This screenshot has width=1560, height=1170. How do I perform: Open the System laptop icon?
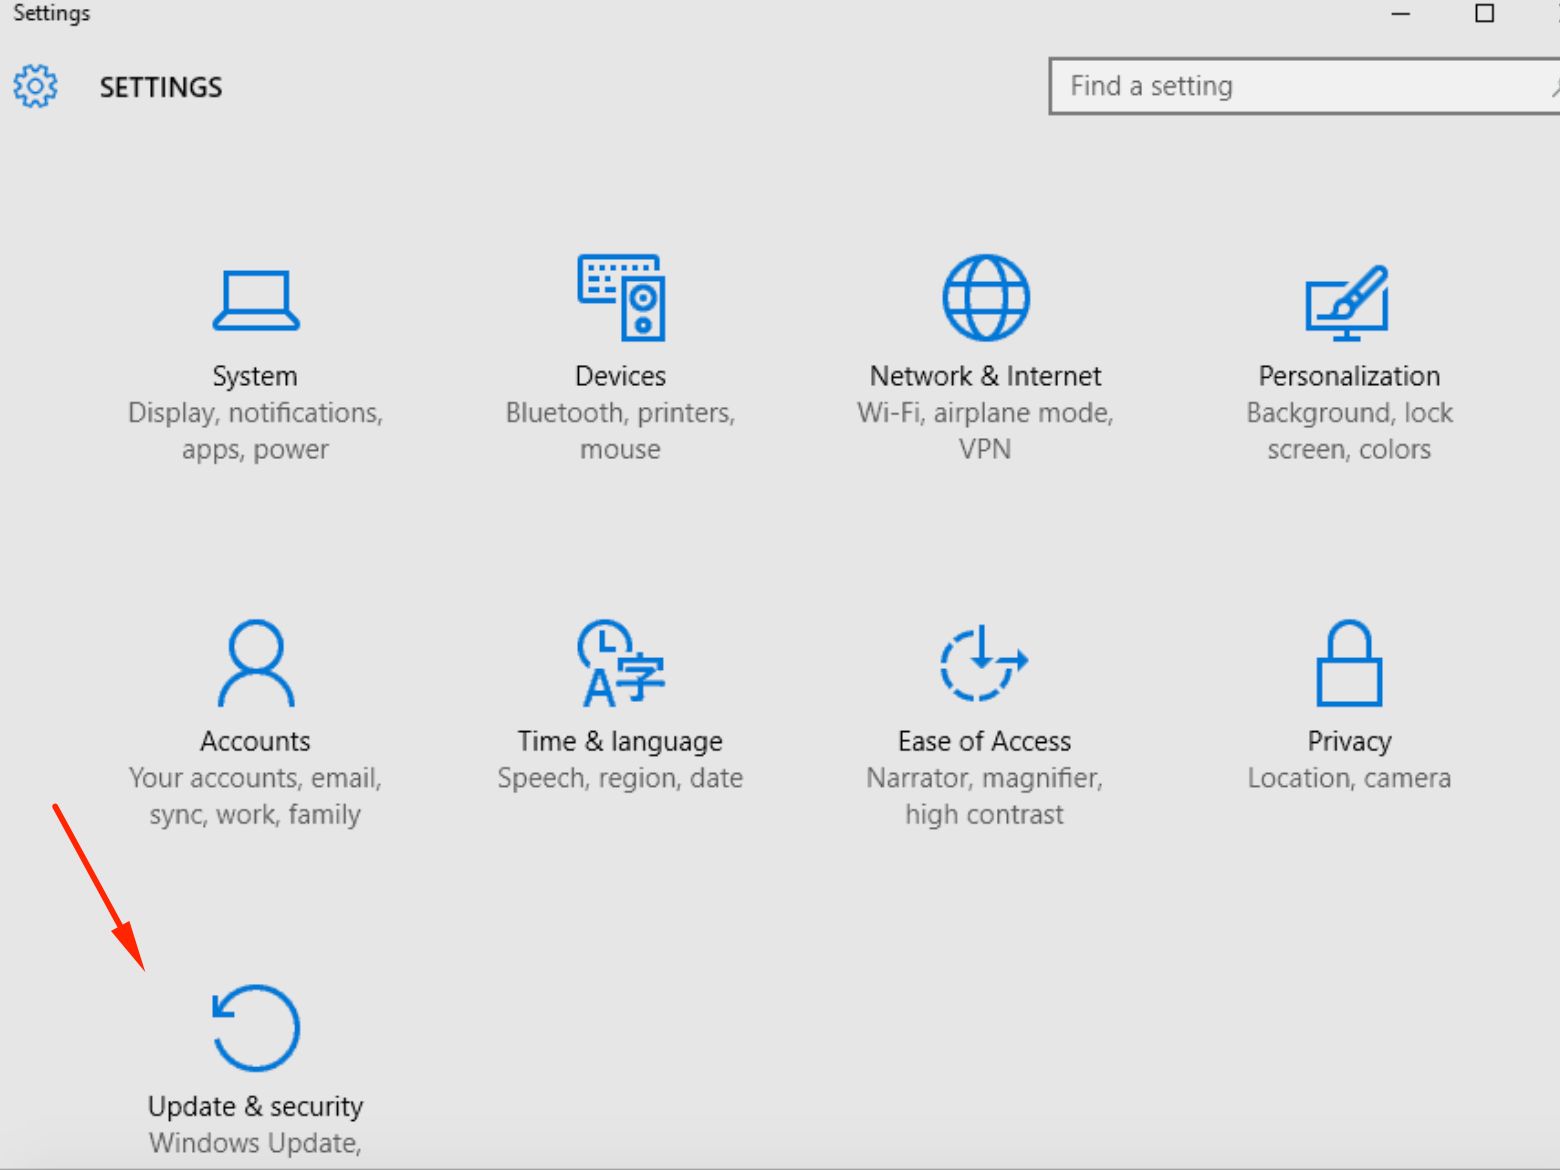(x=255, y=300)
